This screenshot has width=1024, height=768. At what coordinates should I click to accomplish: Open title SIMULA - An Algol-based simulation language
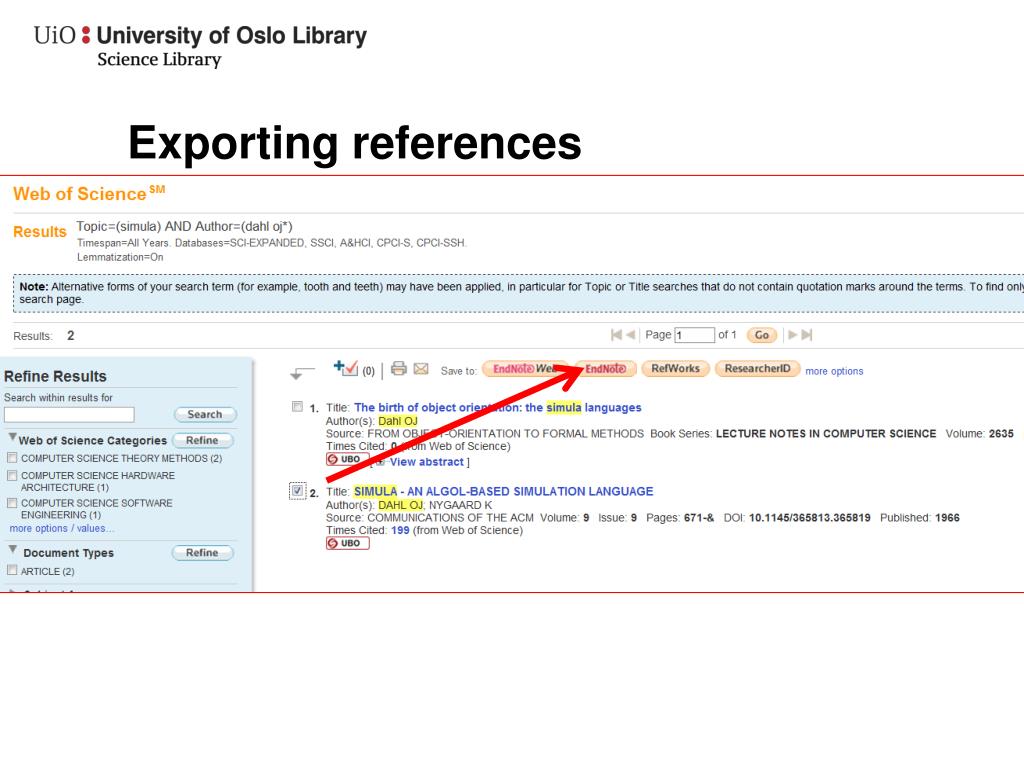click(x=504, y=491)
